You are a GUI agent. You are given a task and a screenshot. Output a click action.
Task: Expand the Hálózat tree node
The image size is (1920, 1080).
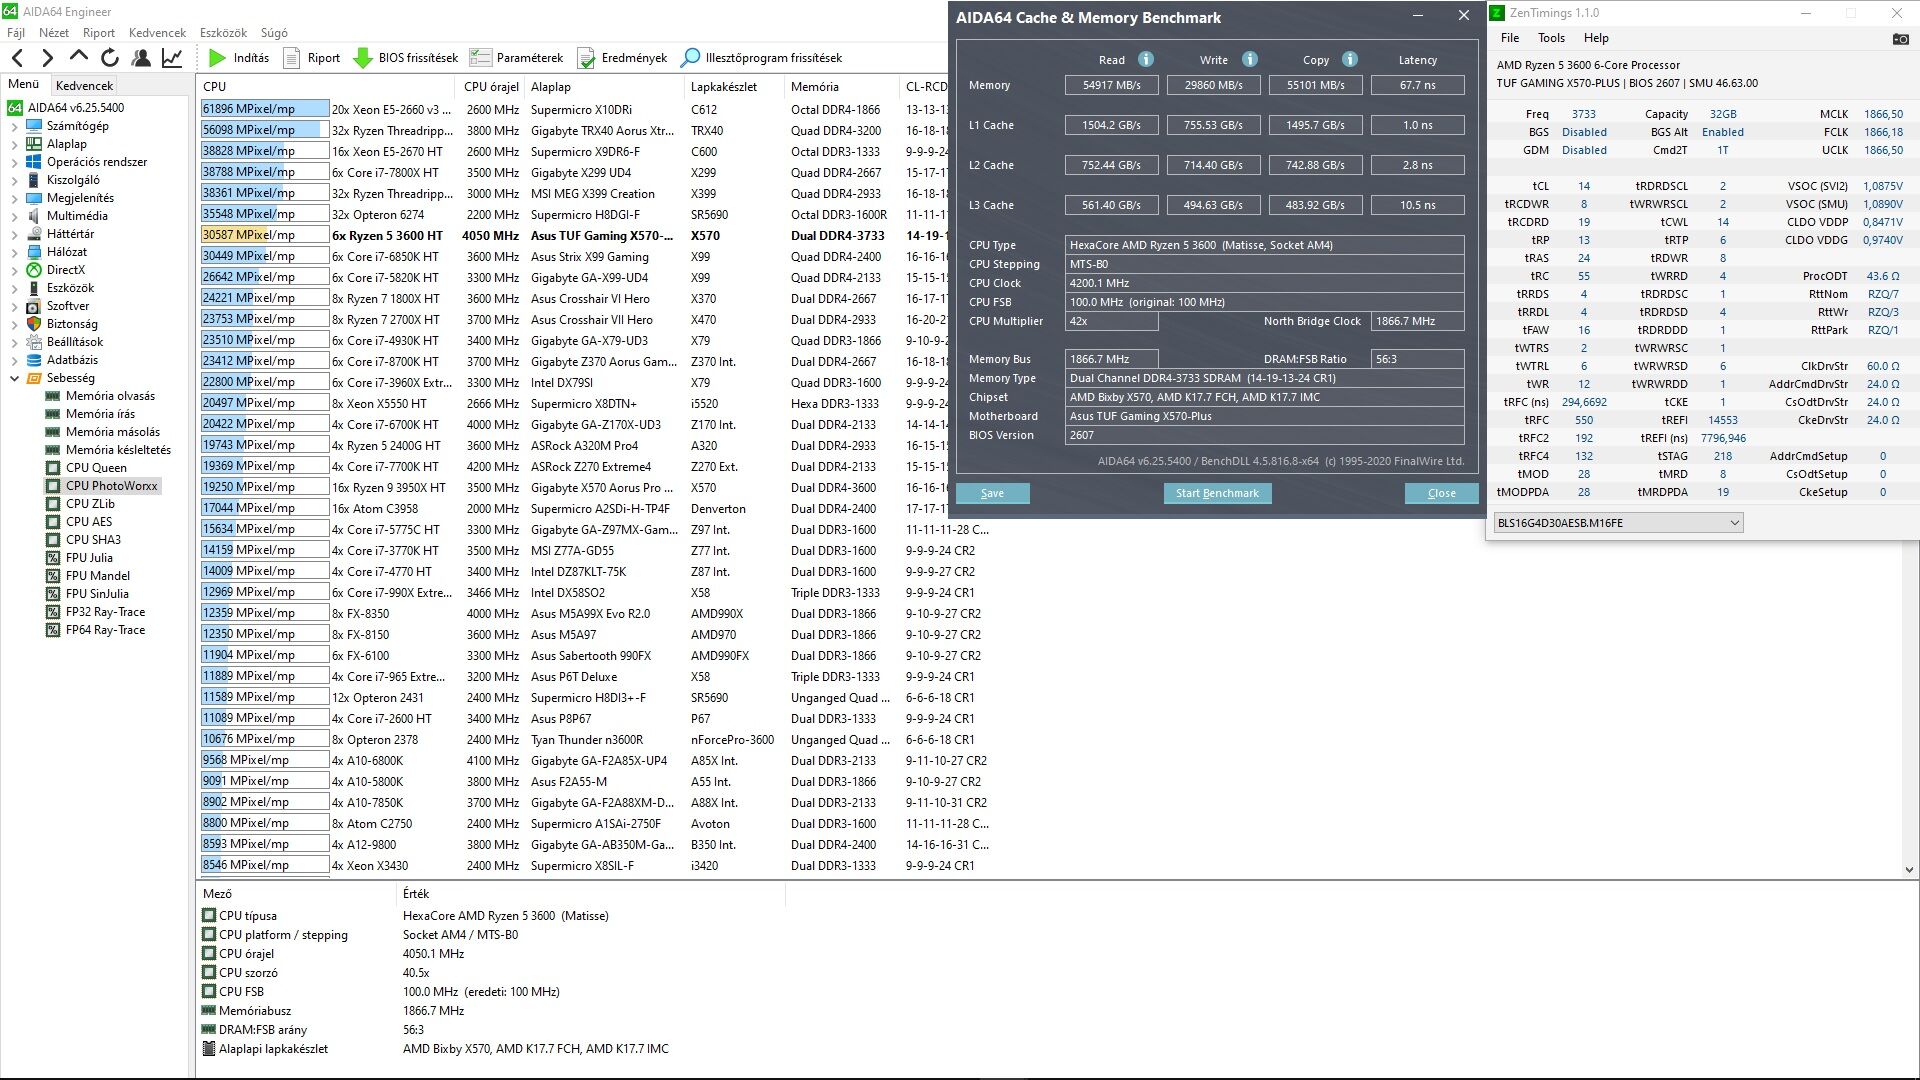pyautogui.click(x=14, y=253)
